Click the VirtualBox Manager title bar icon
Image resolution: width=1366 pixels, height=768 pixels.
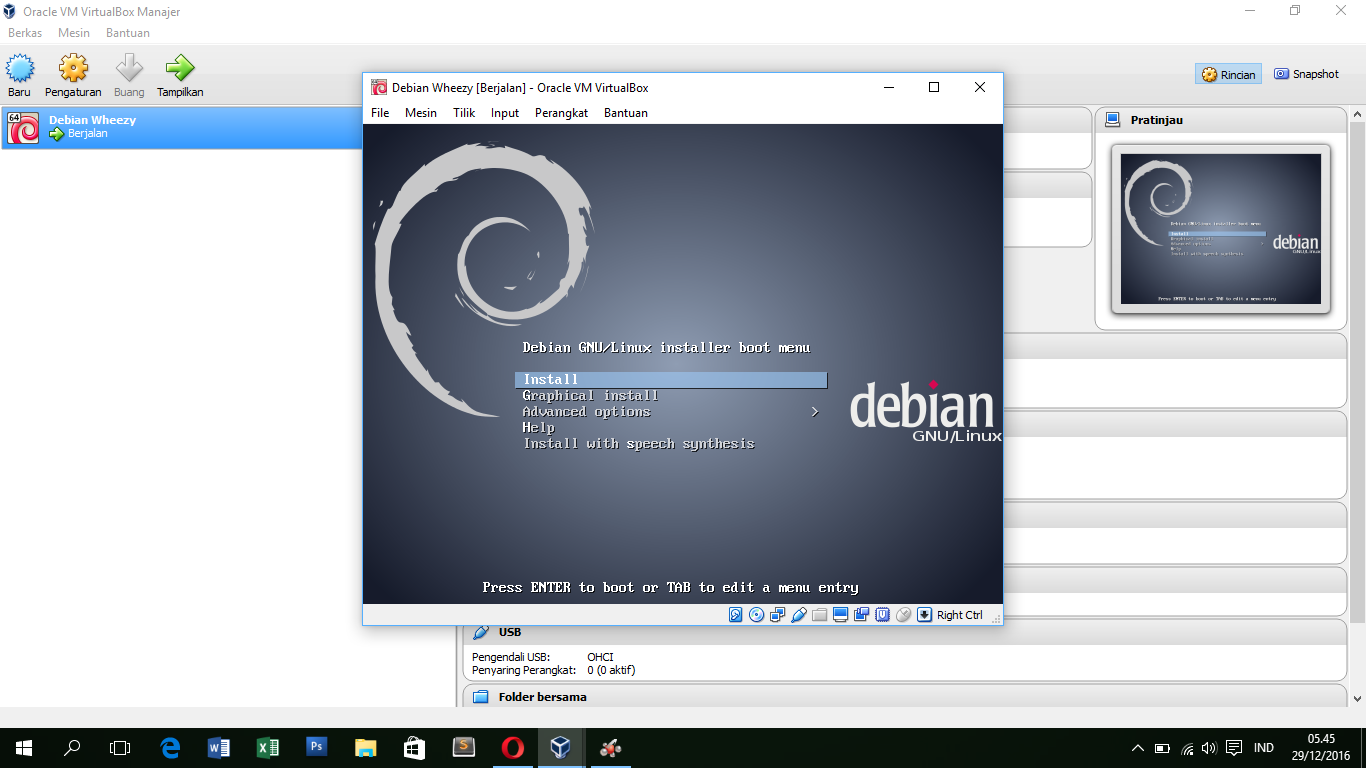(10, 12)
